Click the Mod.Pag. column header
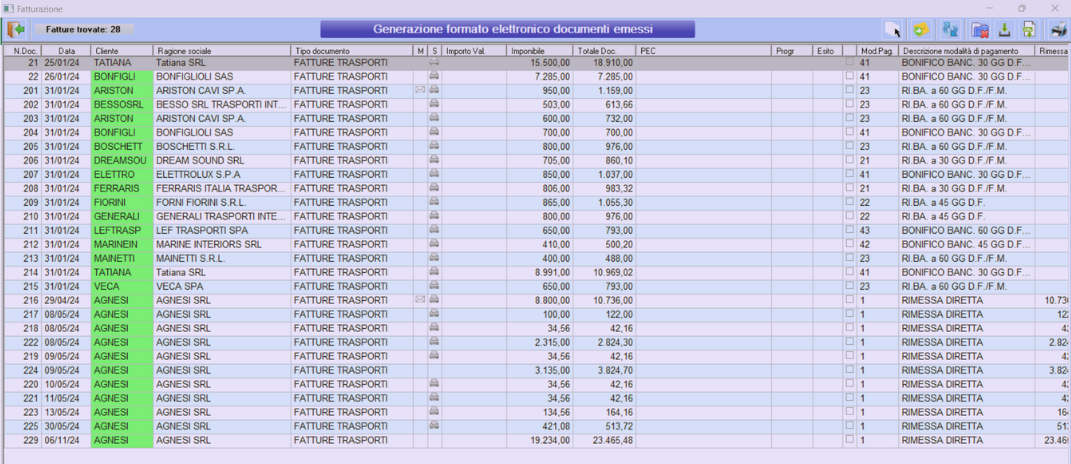Screen dimensions: 1071x464 point(877,50)
